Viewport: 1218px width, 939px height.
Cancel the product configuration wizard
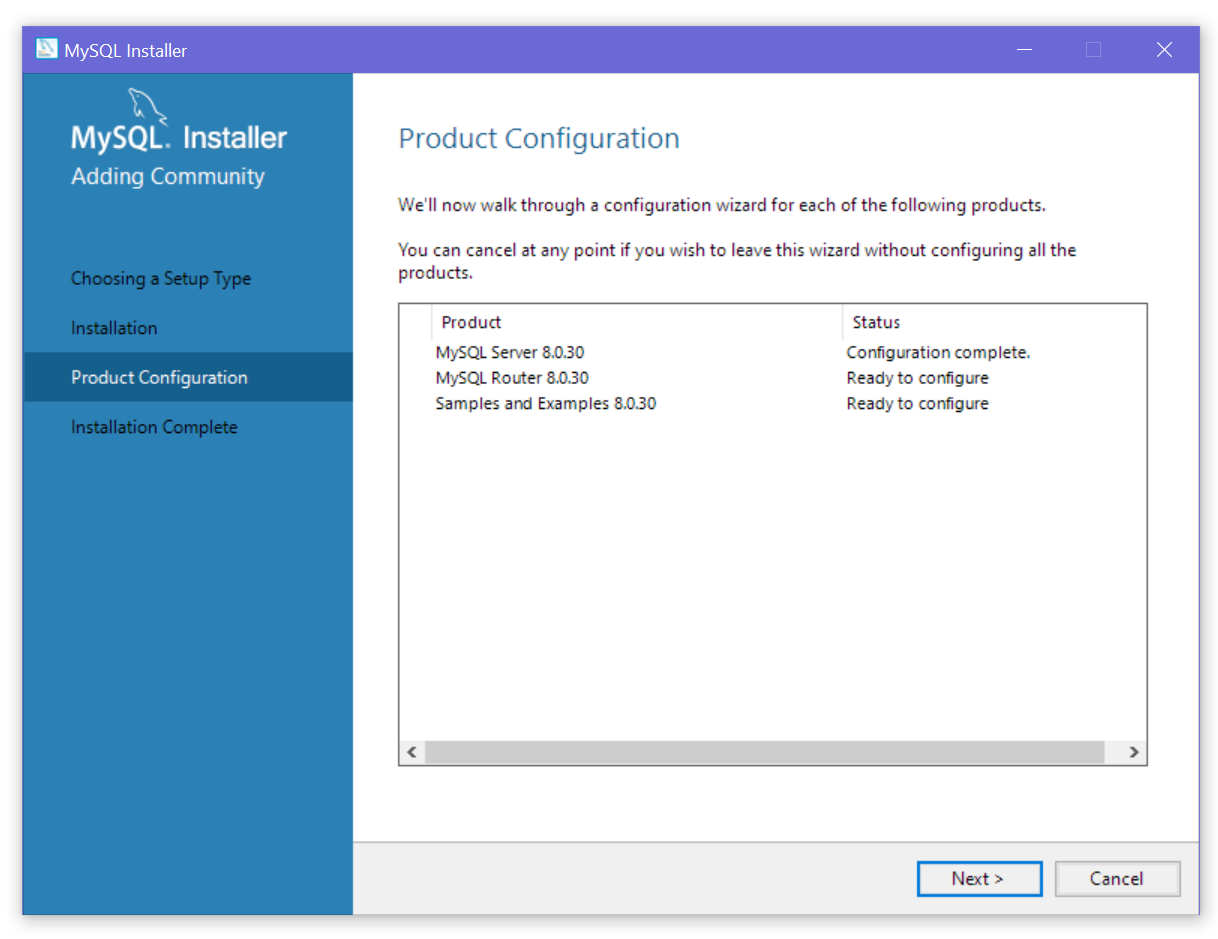1117,878
